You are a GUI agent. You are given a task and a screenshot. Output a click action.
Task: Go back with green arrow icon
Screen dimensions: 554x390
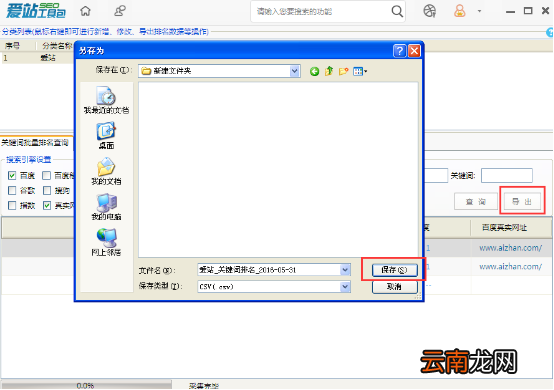click(x=314, y=71)
